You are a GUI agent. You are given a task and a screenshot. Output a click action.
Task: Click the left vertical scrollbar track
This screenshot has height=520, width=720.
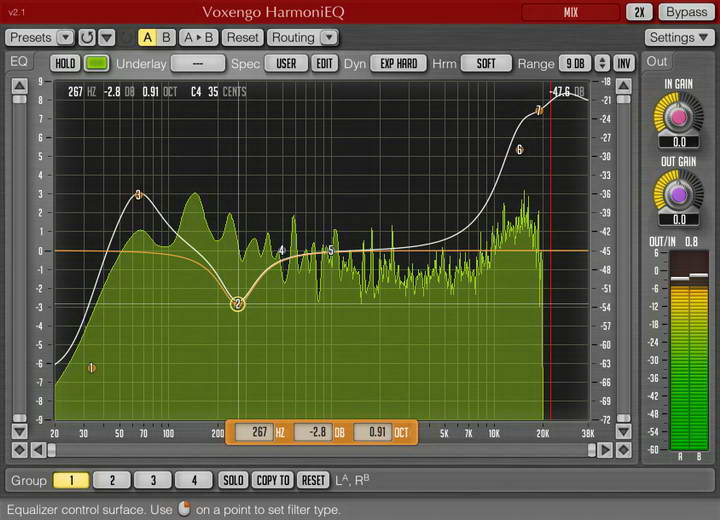pos(19,259)
